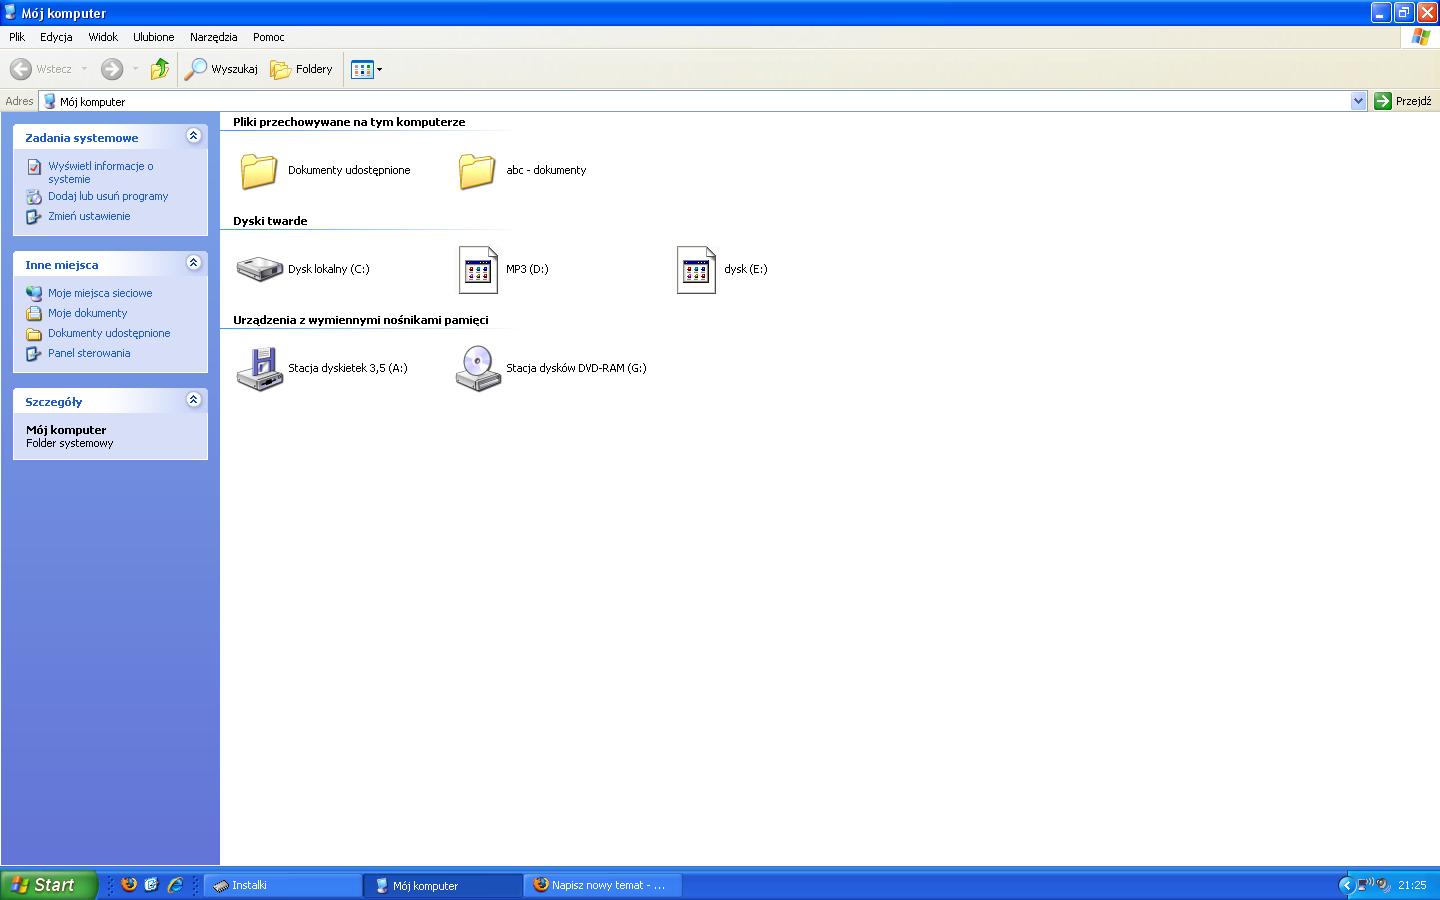
Task: Select the Stacja dyskietek 3,5 (A:) icon
Action: pyautogui.click(x=259, y=369)
